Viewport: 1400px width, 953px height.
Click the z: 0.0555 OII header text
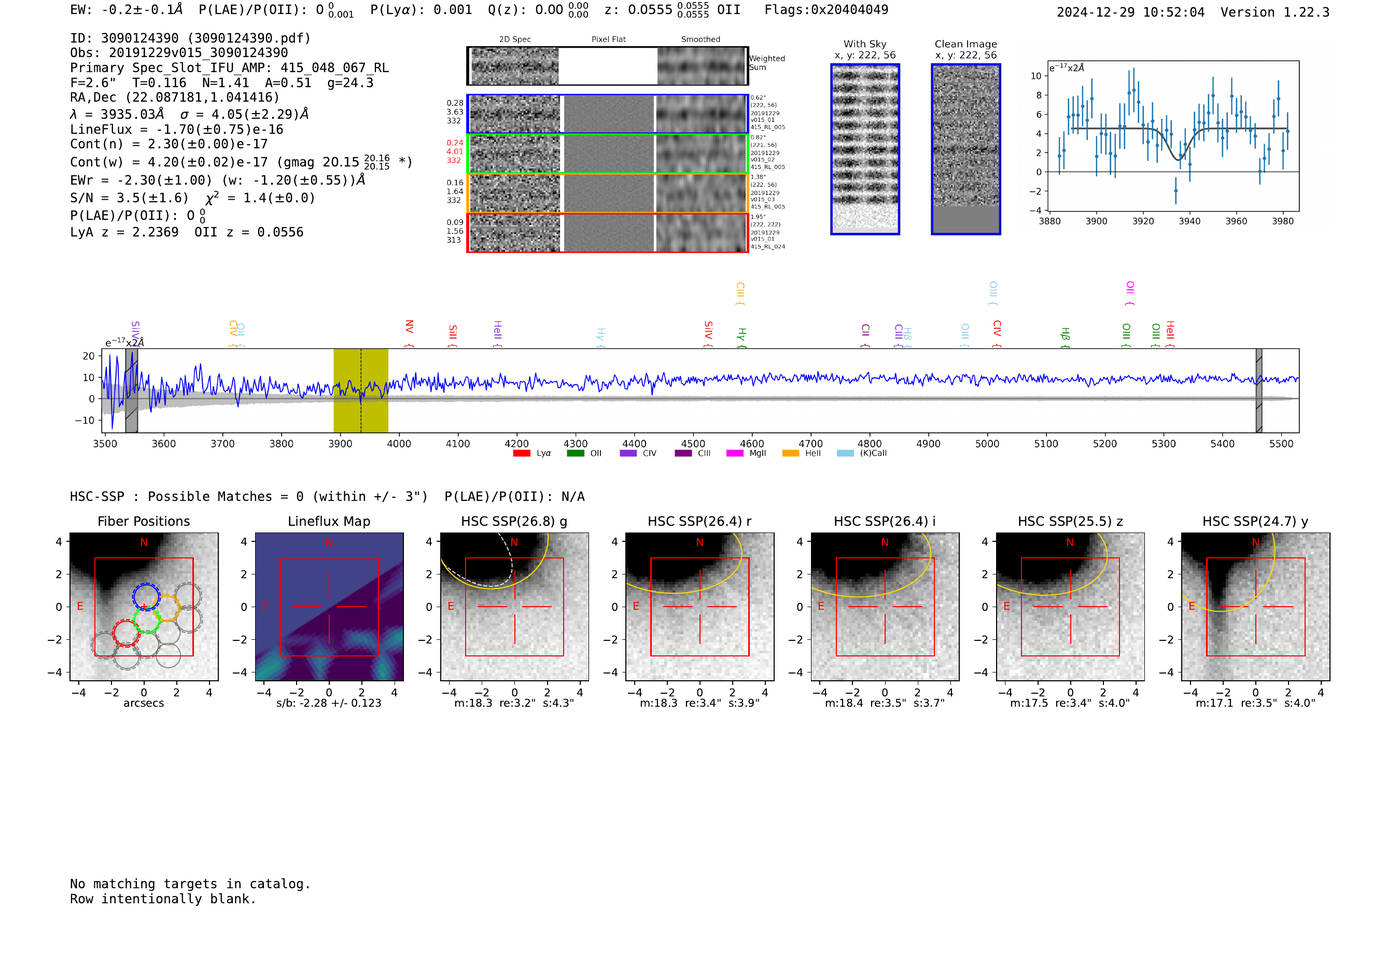coord(673,9)
